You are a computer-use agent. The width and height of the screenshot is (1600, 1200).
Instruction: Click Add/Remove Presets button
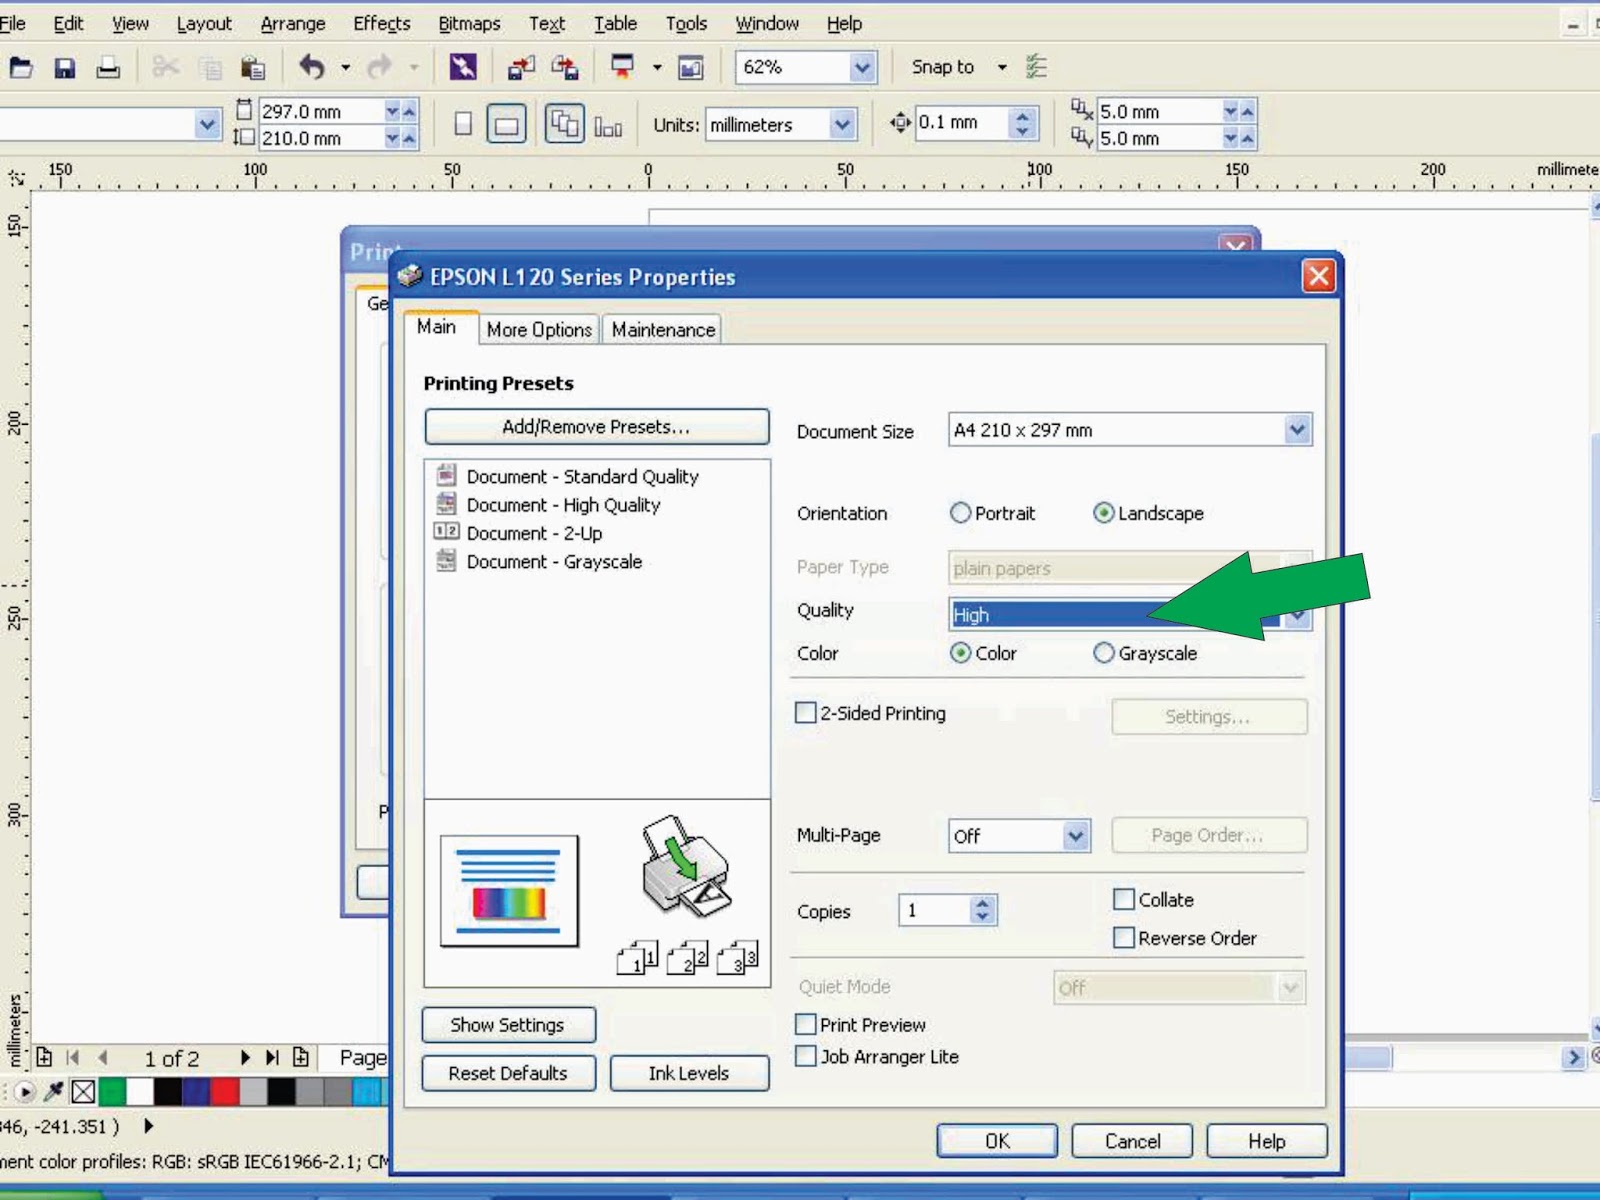(x=597, y=427)
